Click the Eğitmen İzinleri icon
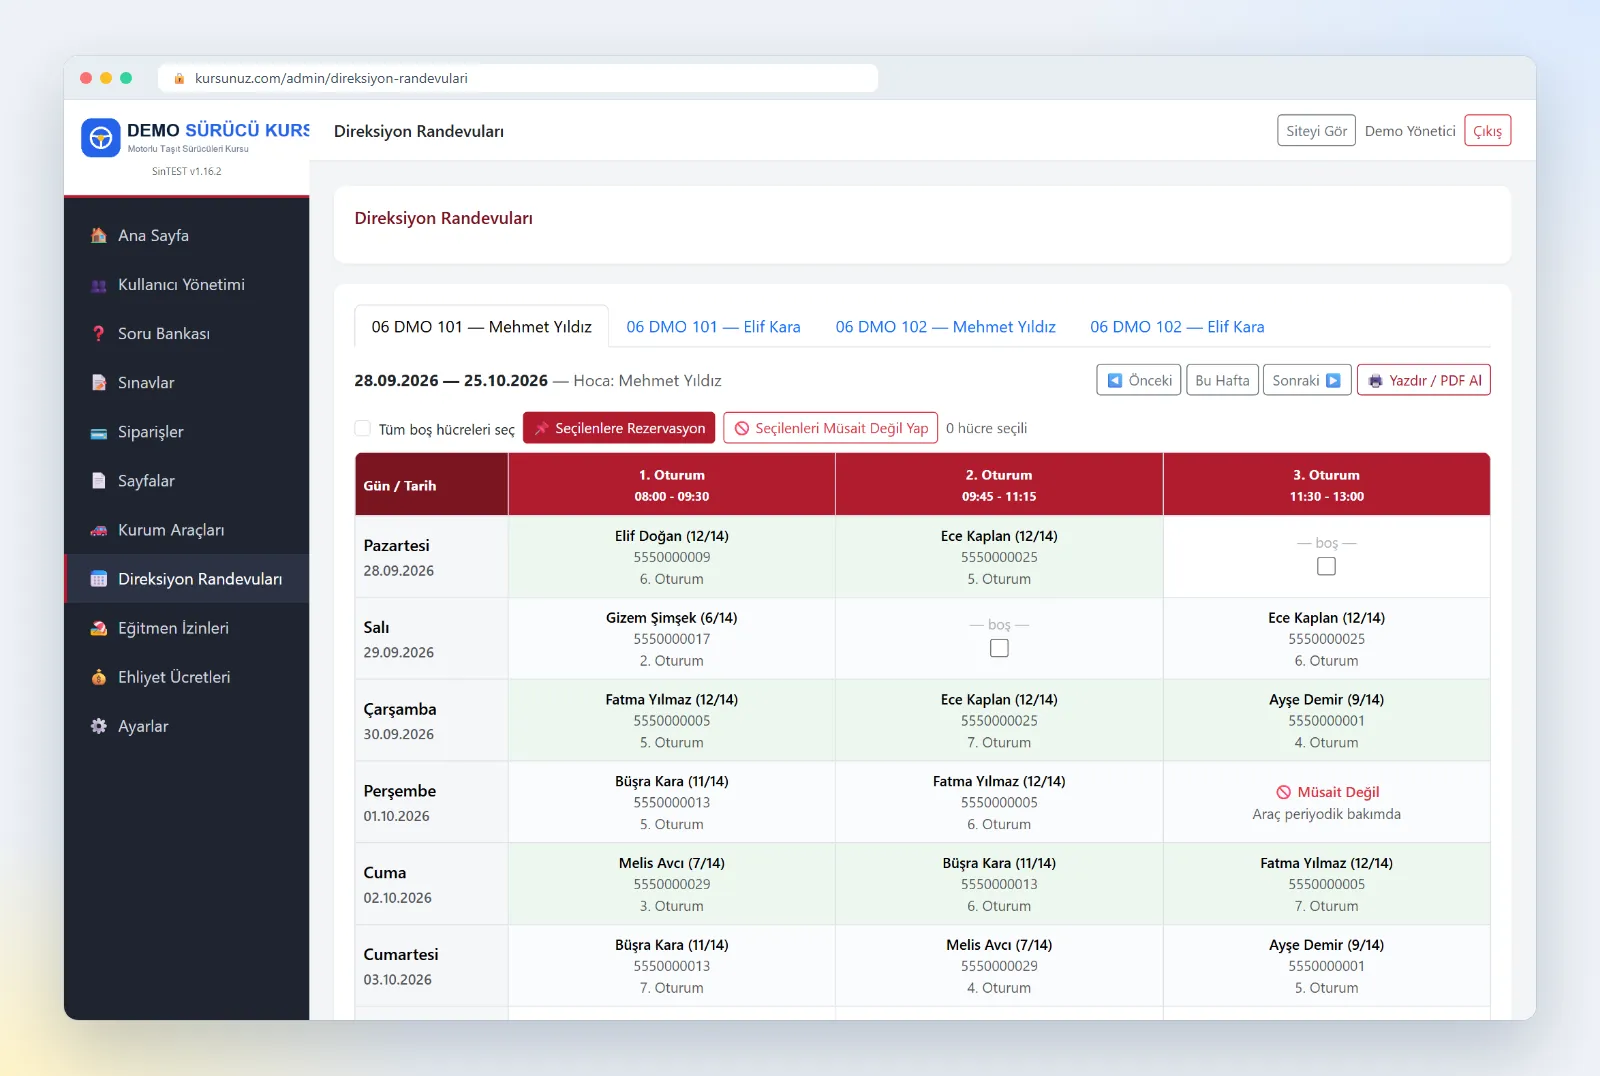1600x1076 pixels. coord(98,628)
